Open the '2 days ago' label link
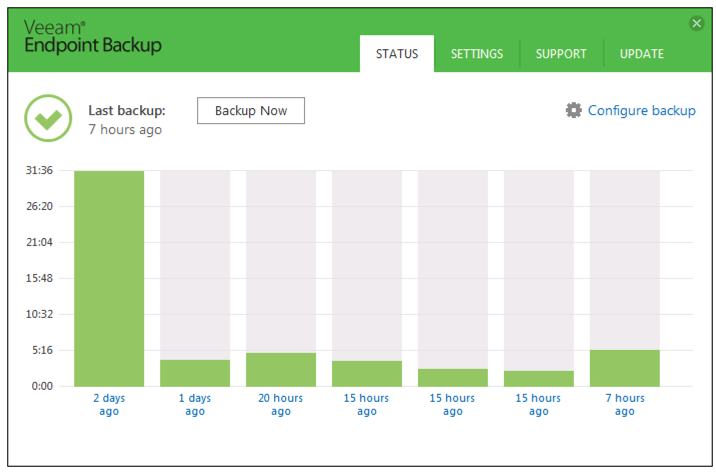 [x=109, y=404]
